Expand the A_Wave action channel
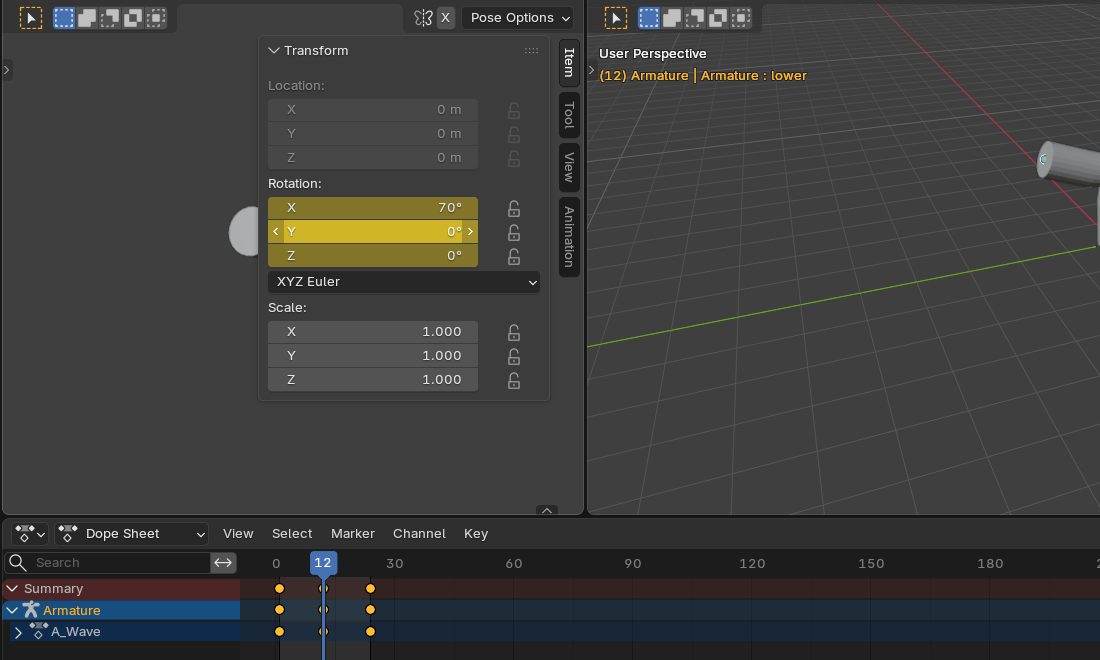1100x660 pixels. (18, 632)
